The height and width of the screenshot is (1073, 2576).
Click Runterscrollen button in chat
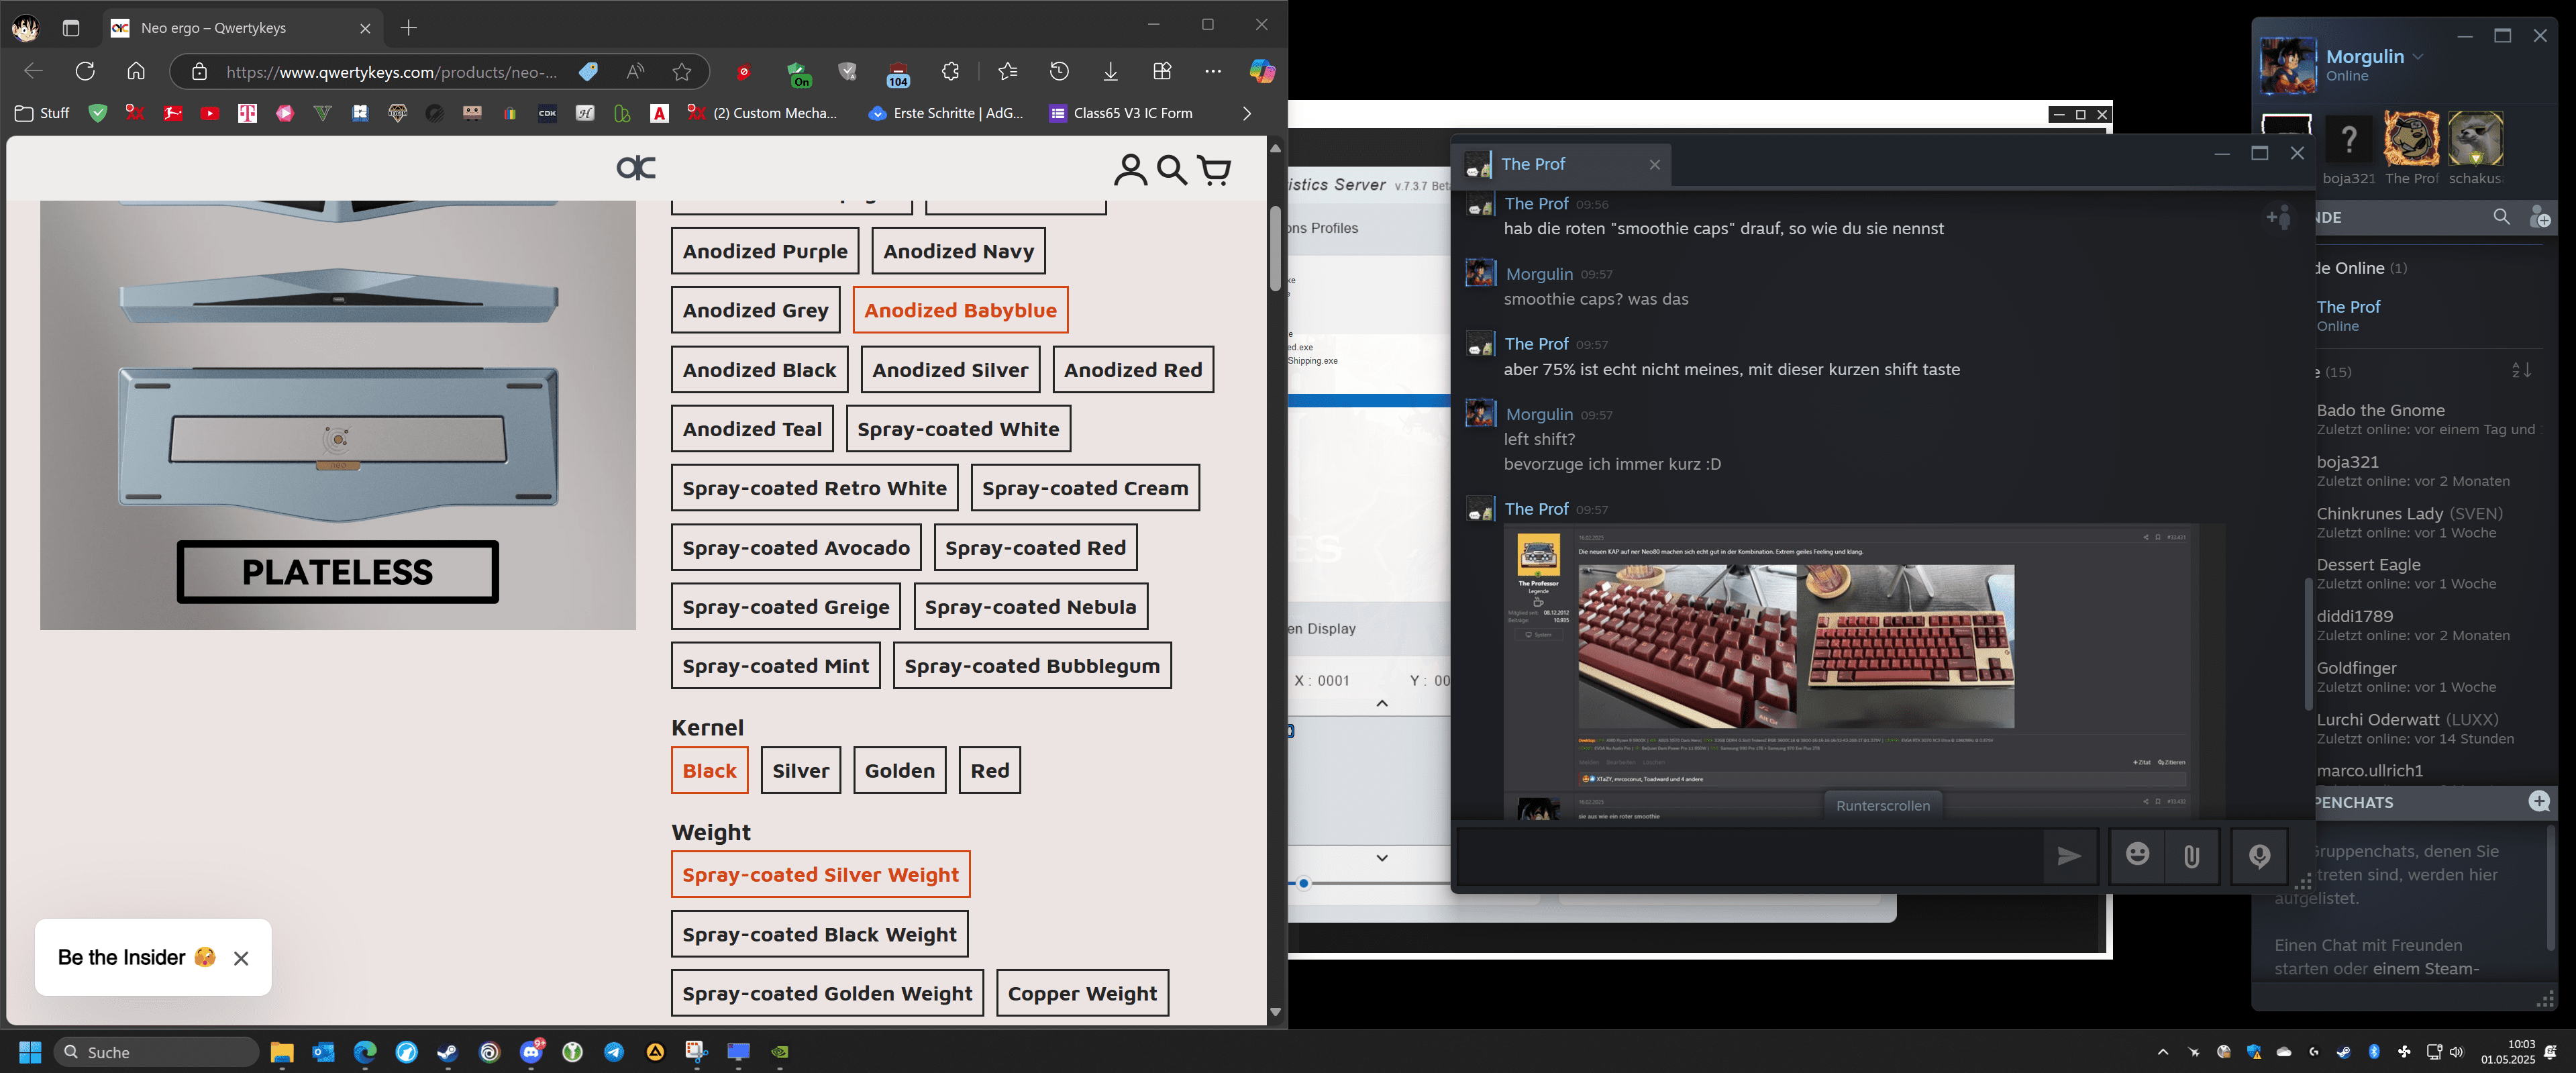(x=1883, y=805)
